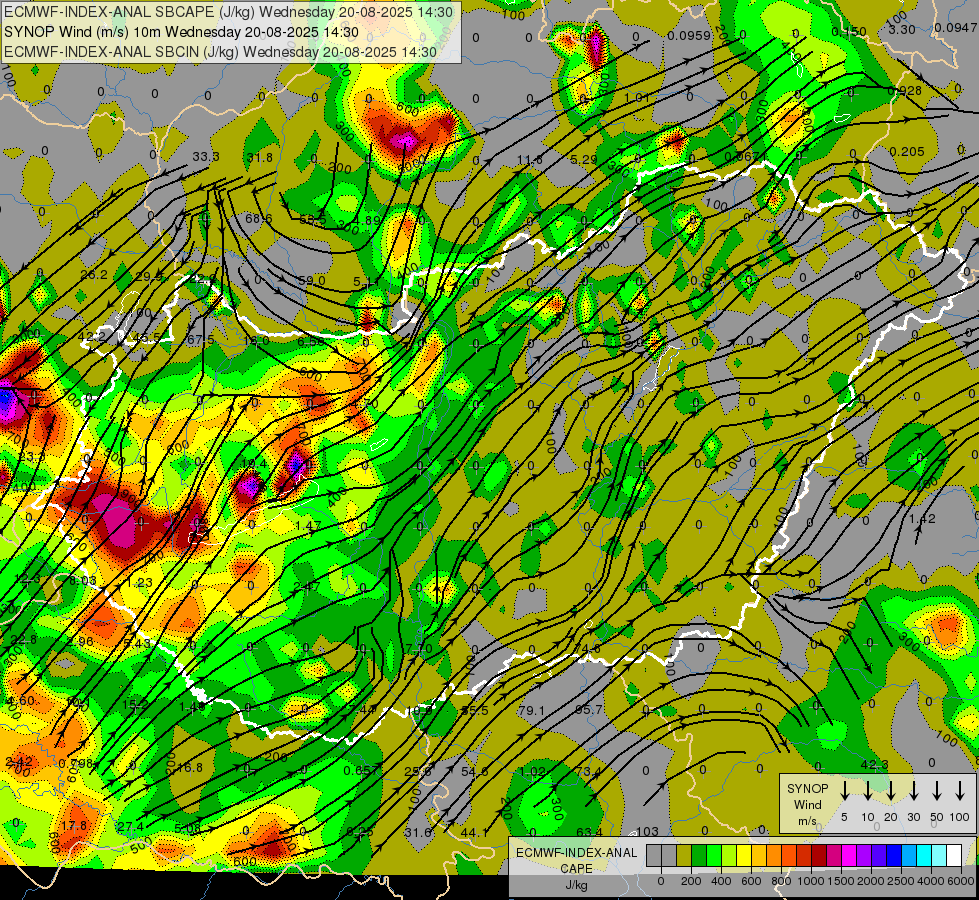Click the 100 m/s arrow in SYNOP Wind legend
The image size is (979, 900).
tap(960, 791)
